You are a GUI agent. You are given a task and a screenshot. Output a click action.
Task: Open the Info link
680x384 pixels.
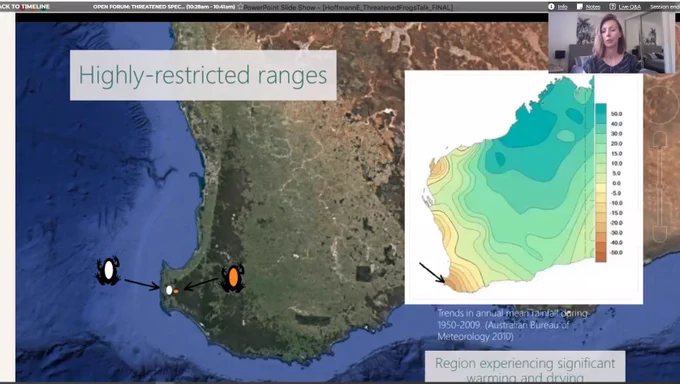[x=562, y=7]
